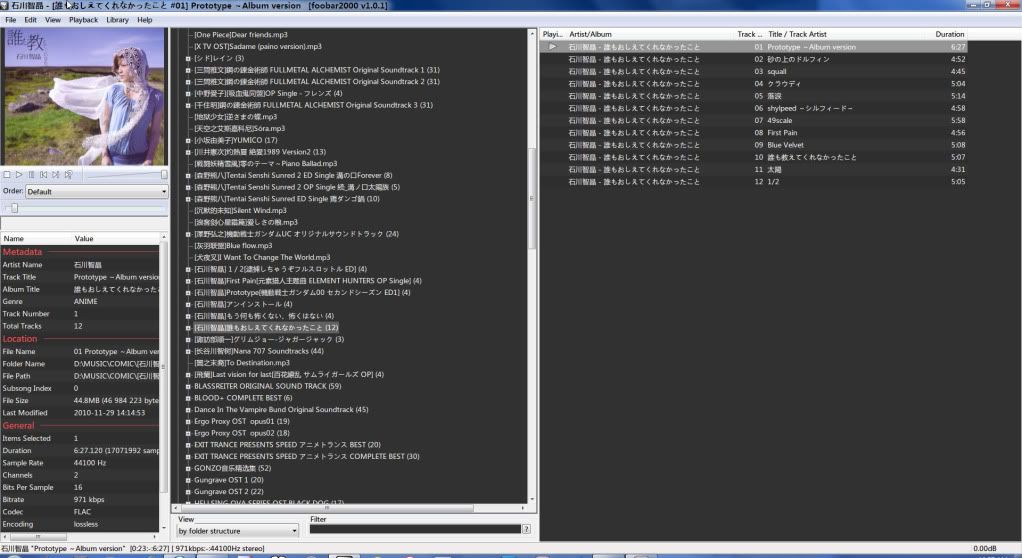Open the Playback menu
The image size is (1022, 558).
click(x=83, y=20)
